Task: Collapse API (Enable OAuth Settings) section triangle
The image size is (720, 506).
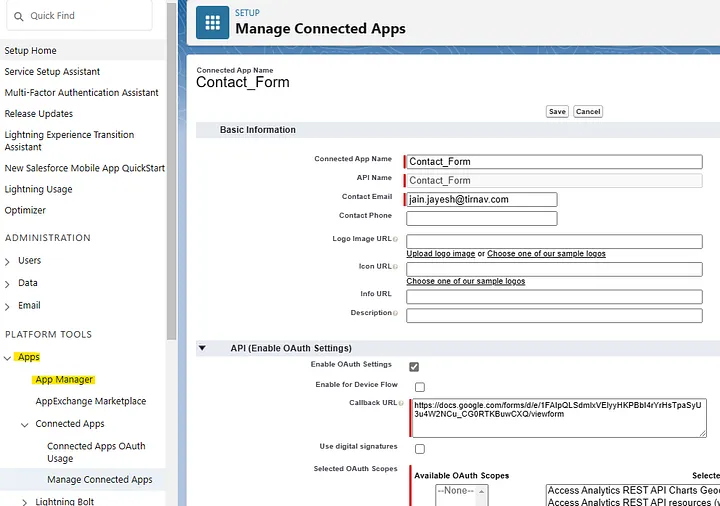Action: point(202,348)
